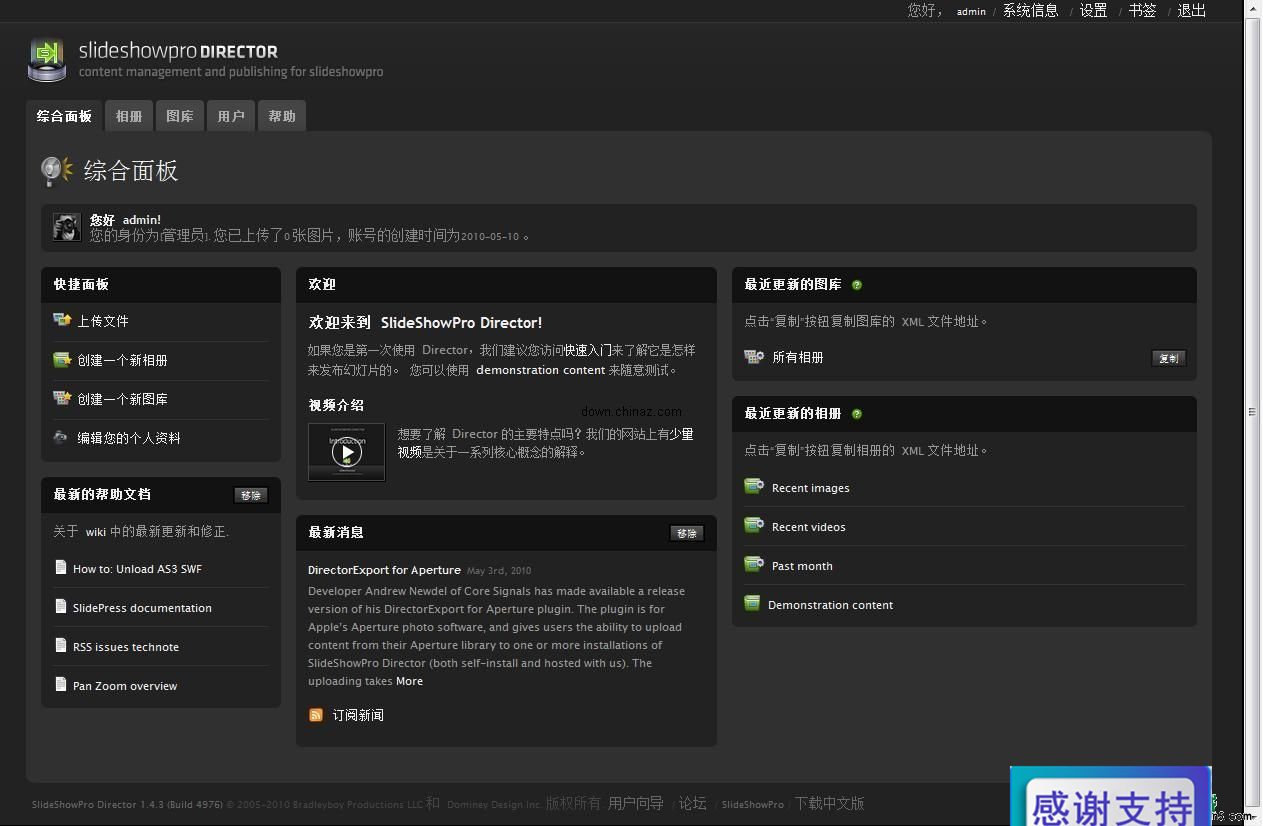Open the 帮助 tab

pyautogui.click(x=282, y=116)
